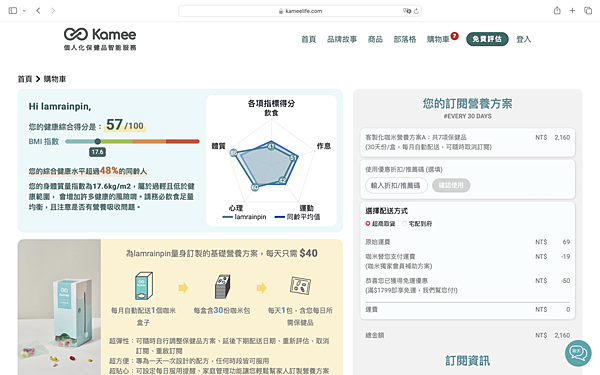Screen dimensions: 600x375
Task: Open the page translate icon in address bar
Action: 407,11
